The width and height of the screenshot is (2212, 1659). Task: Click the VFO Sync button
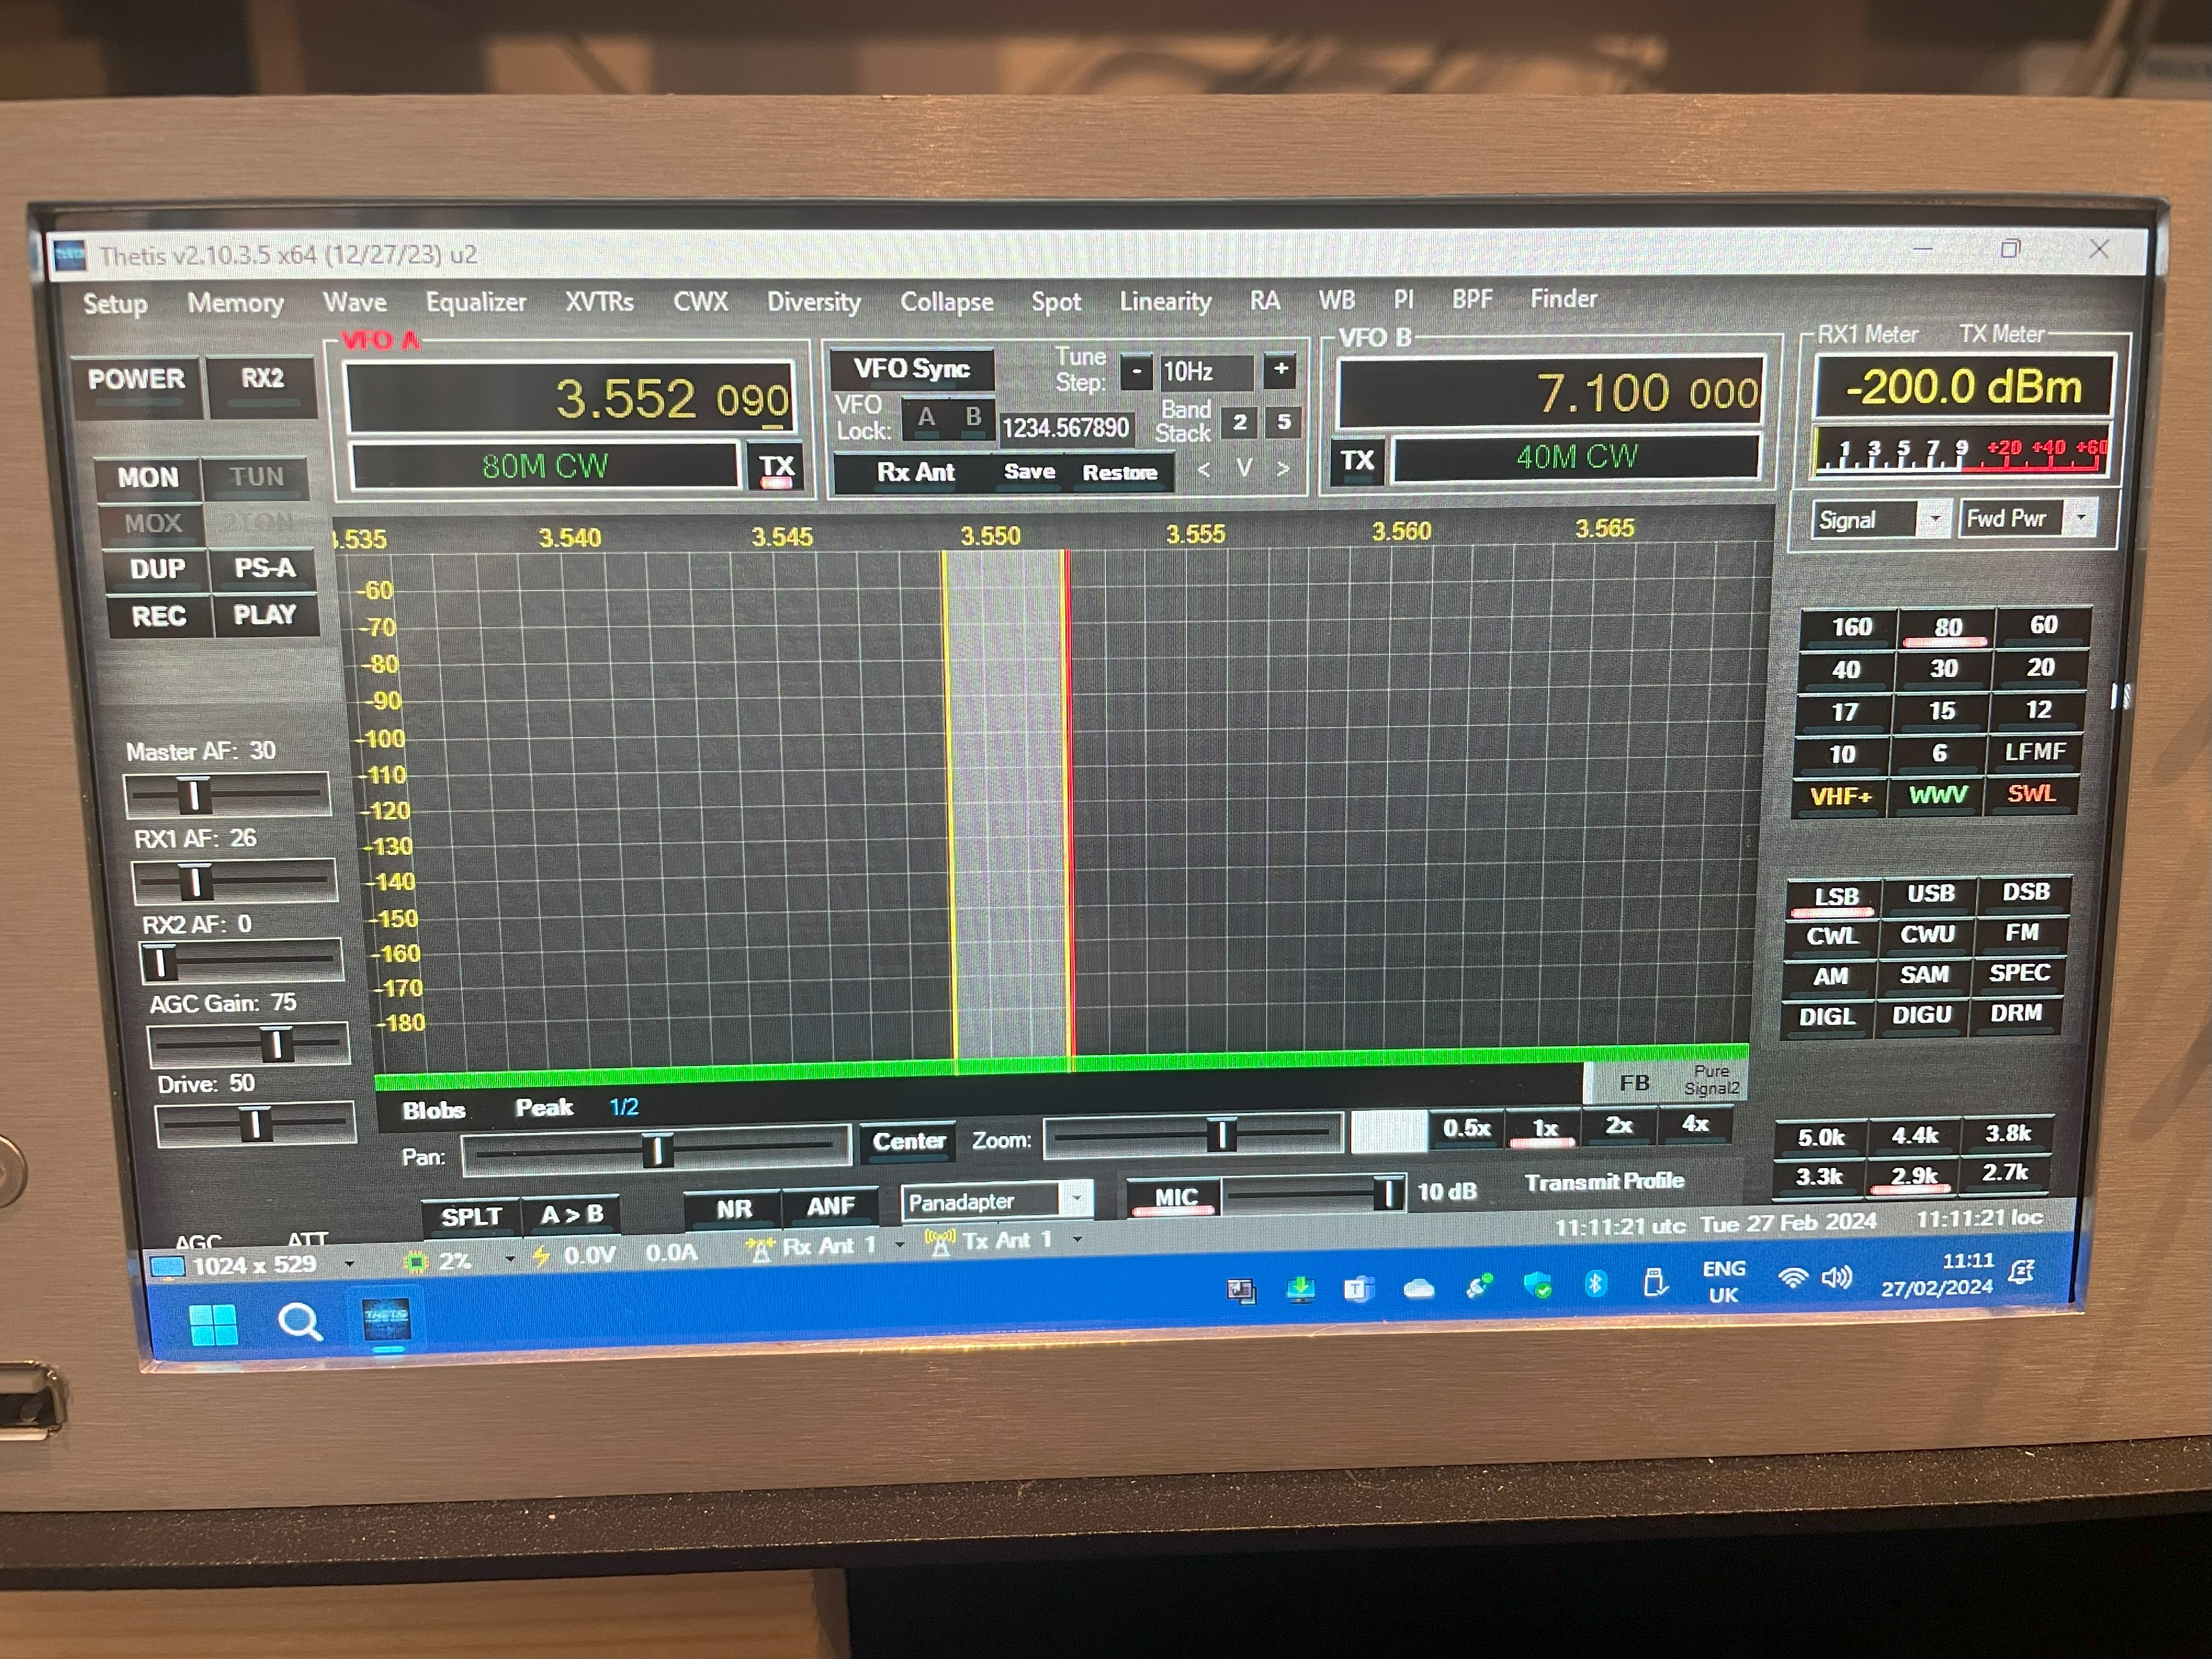[912, 370]
